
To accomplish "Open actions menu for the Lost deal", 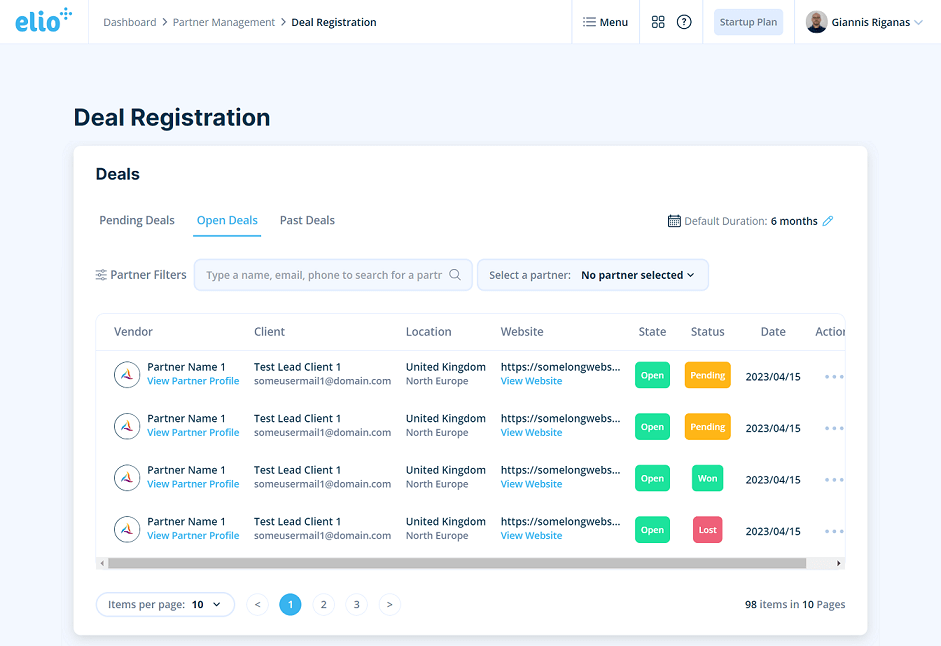I will point(833,531).
